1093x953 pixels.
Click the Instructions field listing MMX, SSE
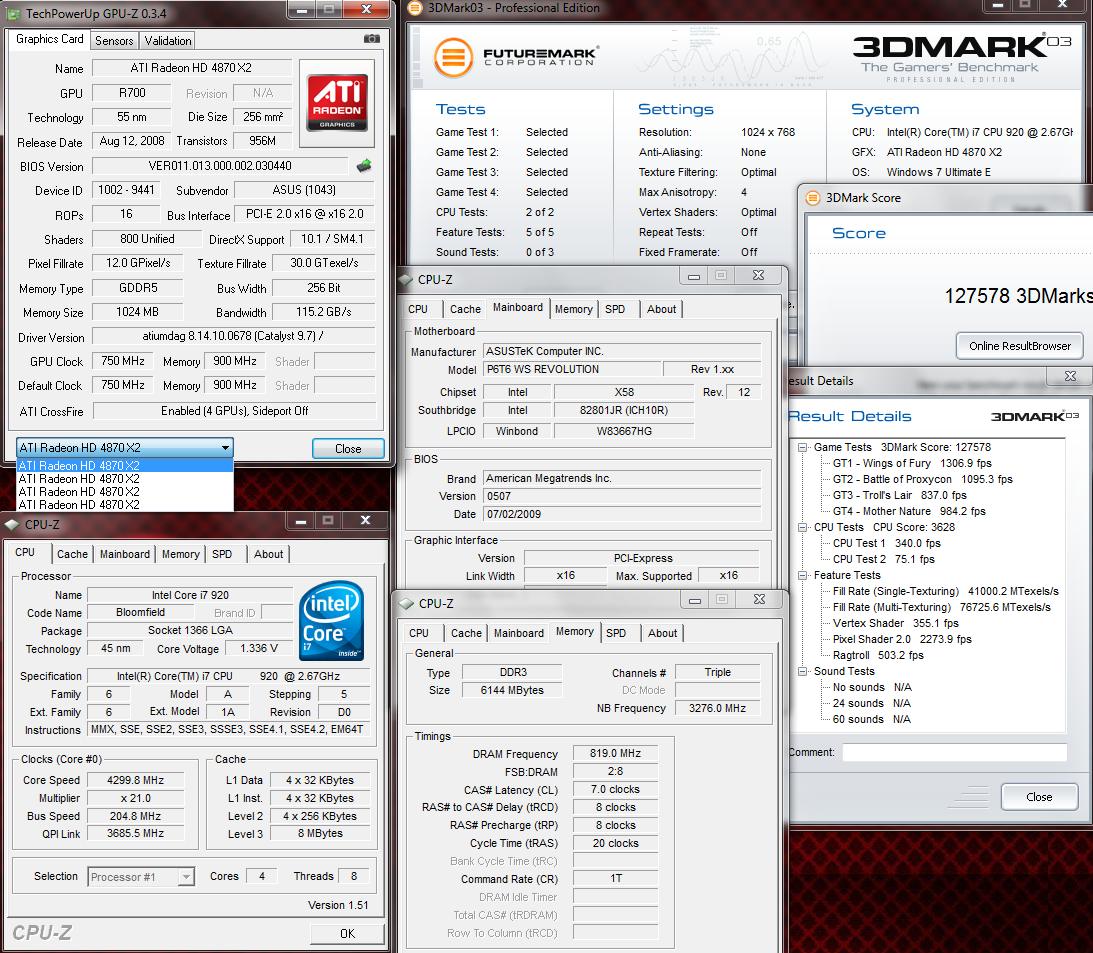point(227,730)
